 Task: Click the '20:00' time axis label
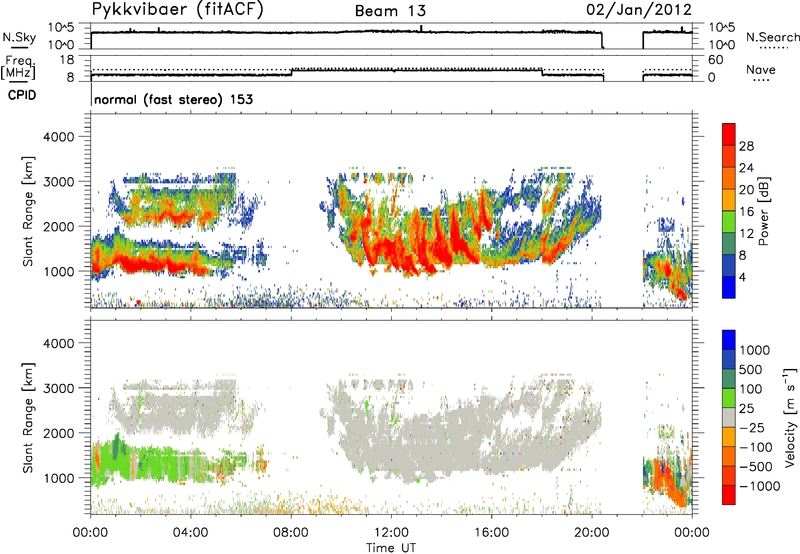tap(591, 533)
